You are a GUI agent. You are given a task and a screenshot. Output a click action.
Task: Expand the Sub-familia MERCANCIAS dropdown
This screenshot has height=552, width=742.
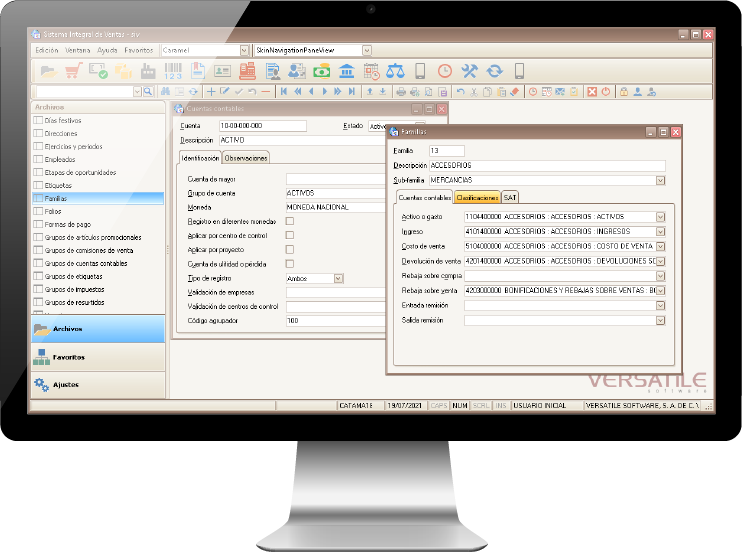[x=660, y=180]
